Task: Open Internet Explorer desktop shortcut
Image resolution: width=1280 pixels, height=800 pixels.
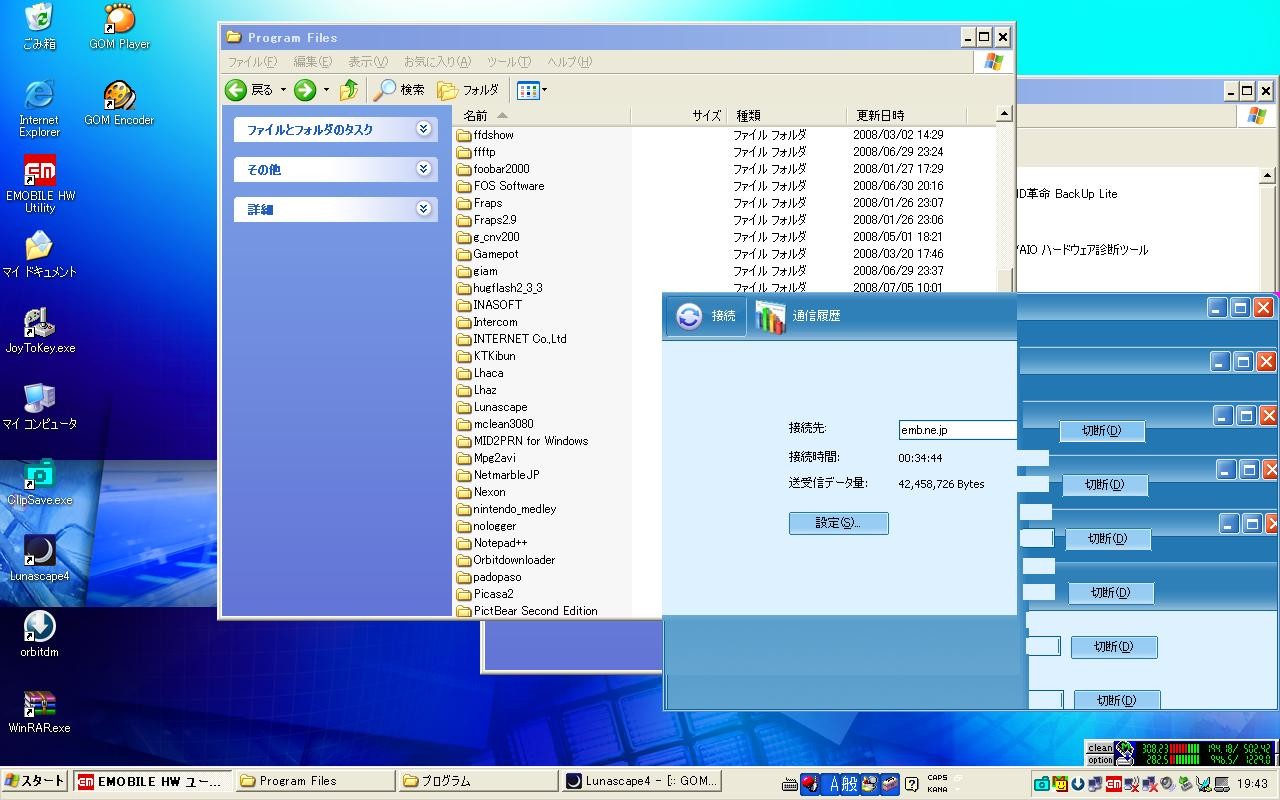Action: (39, 108)
